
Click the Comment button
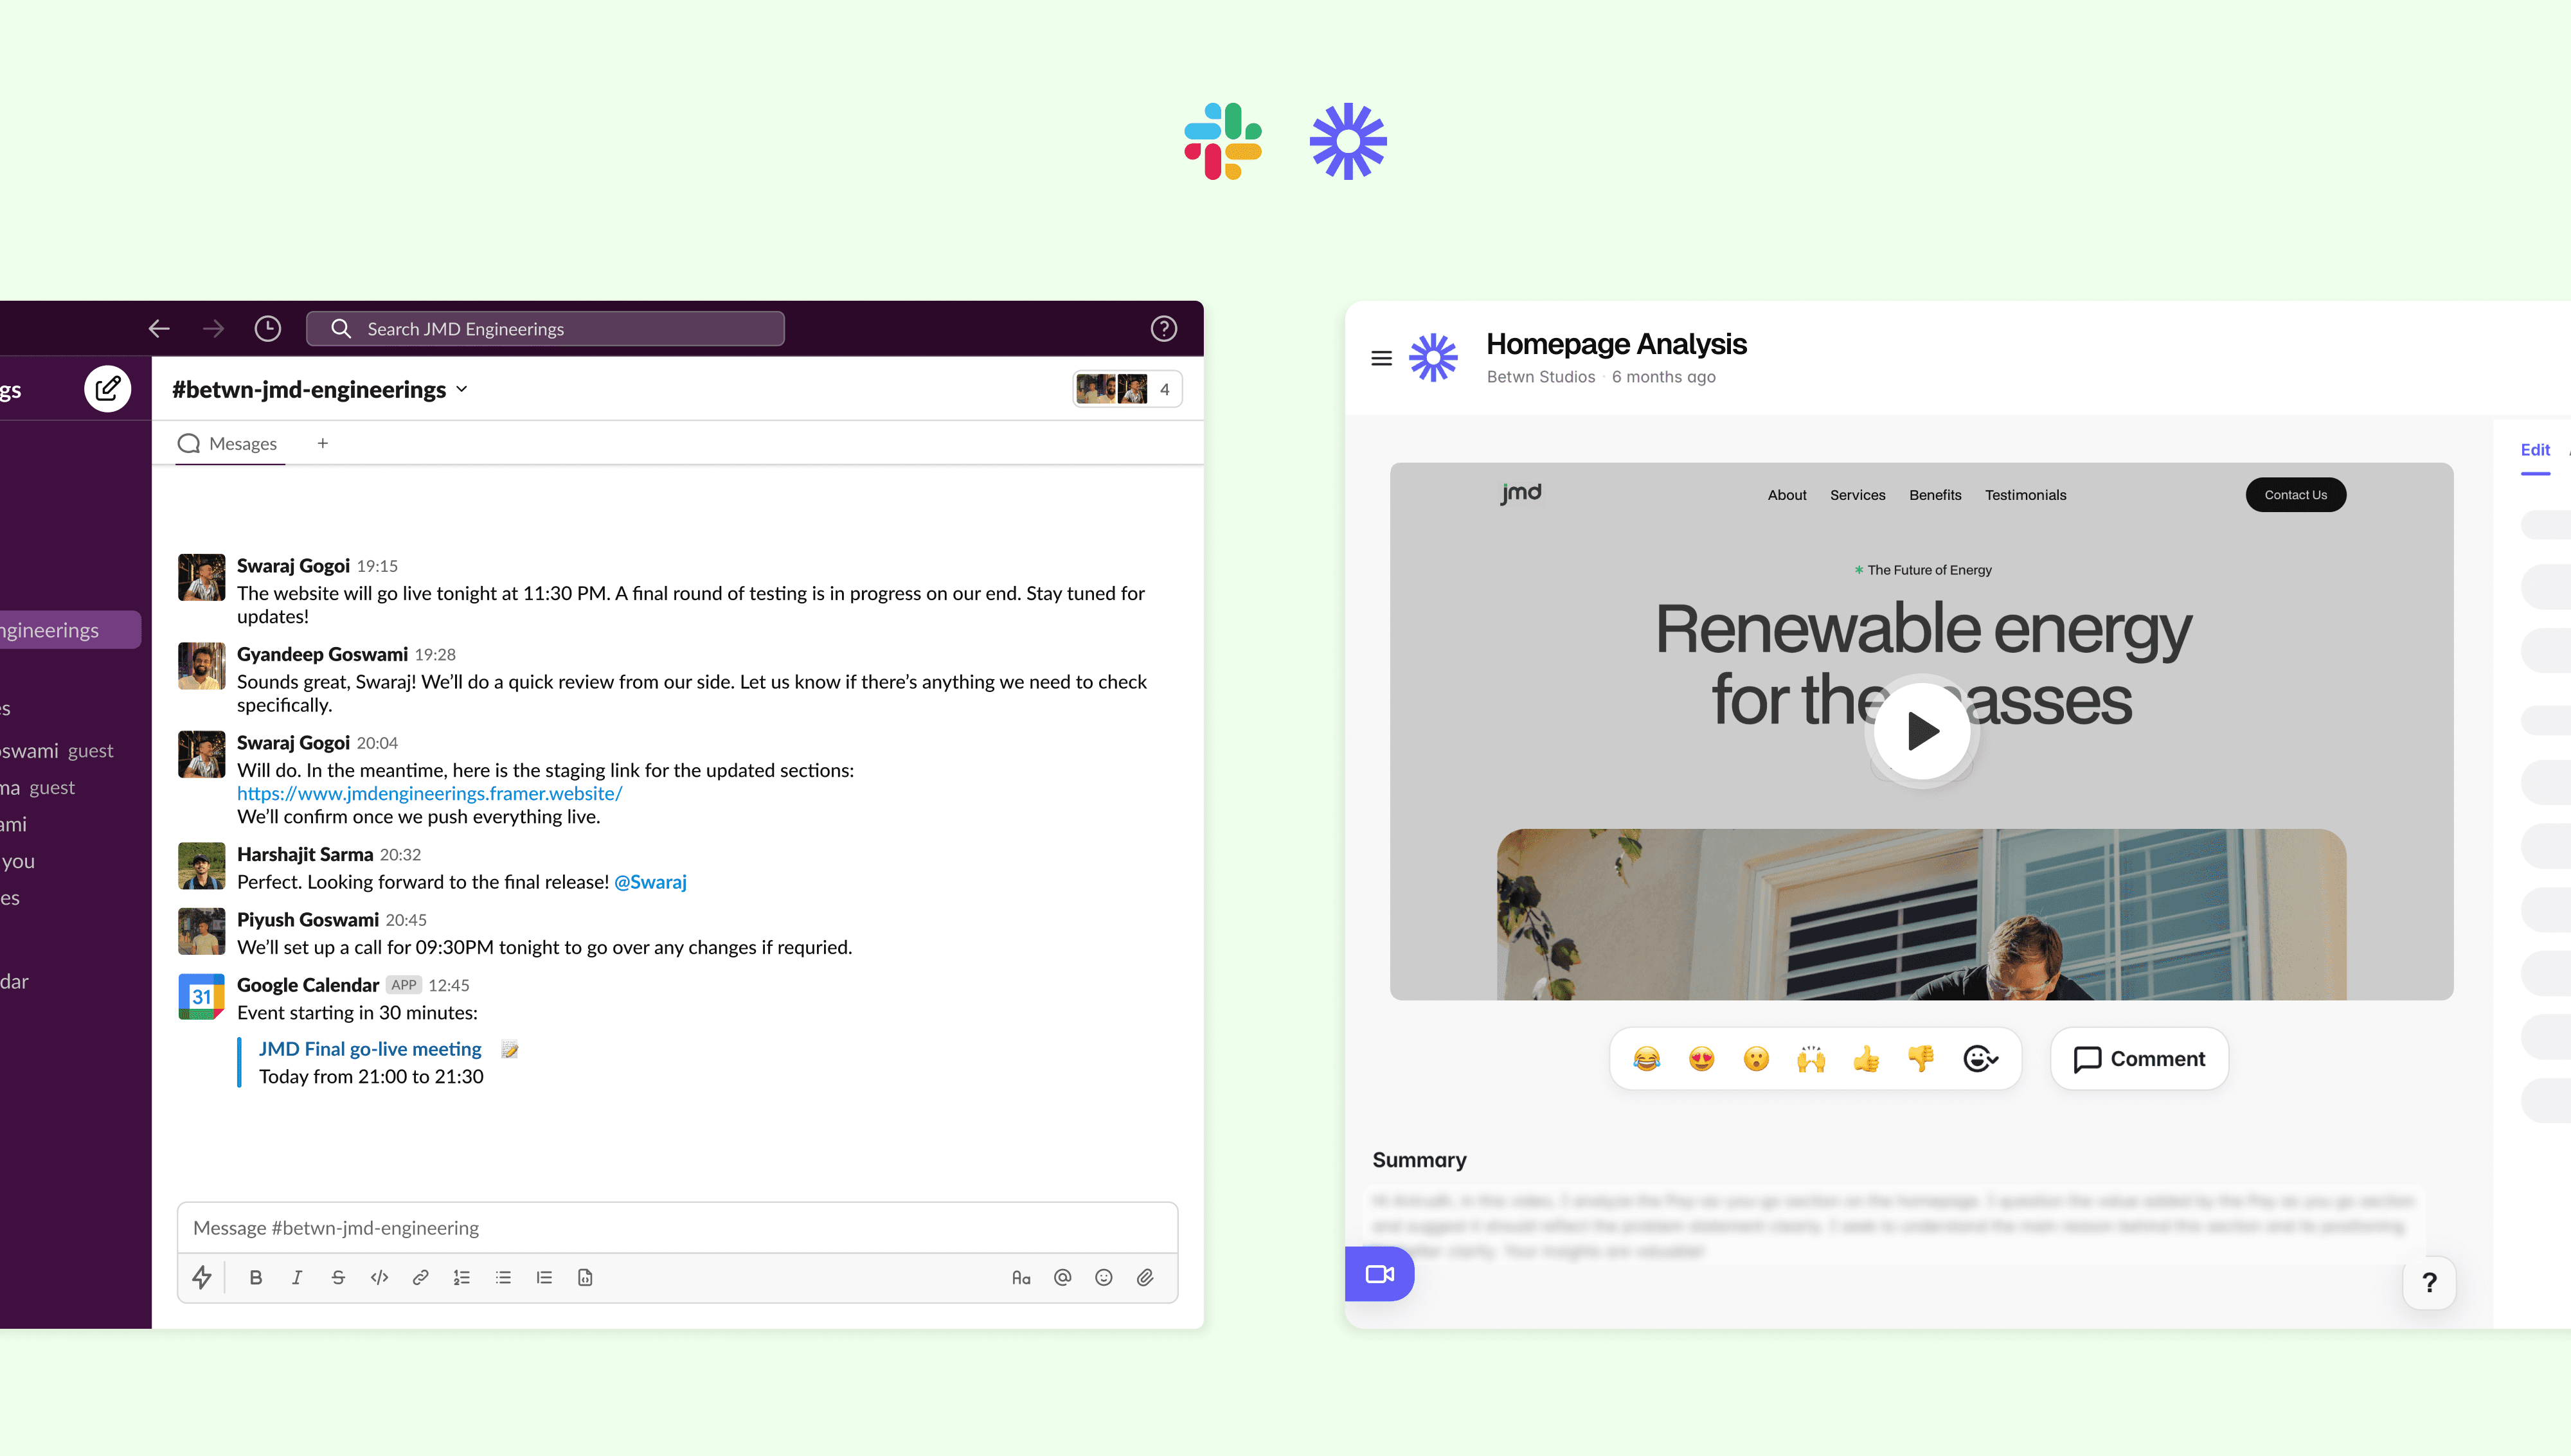point(2139,1058)
